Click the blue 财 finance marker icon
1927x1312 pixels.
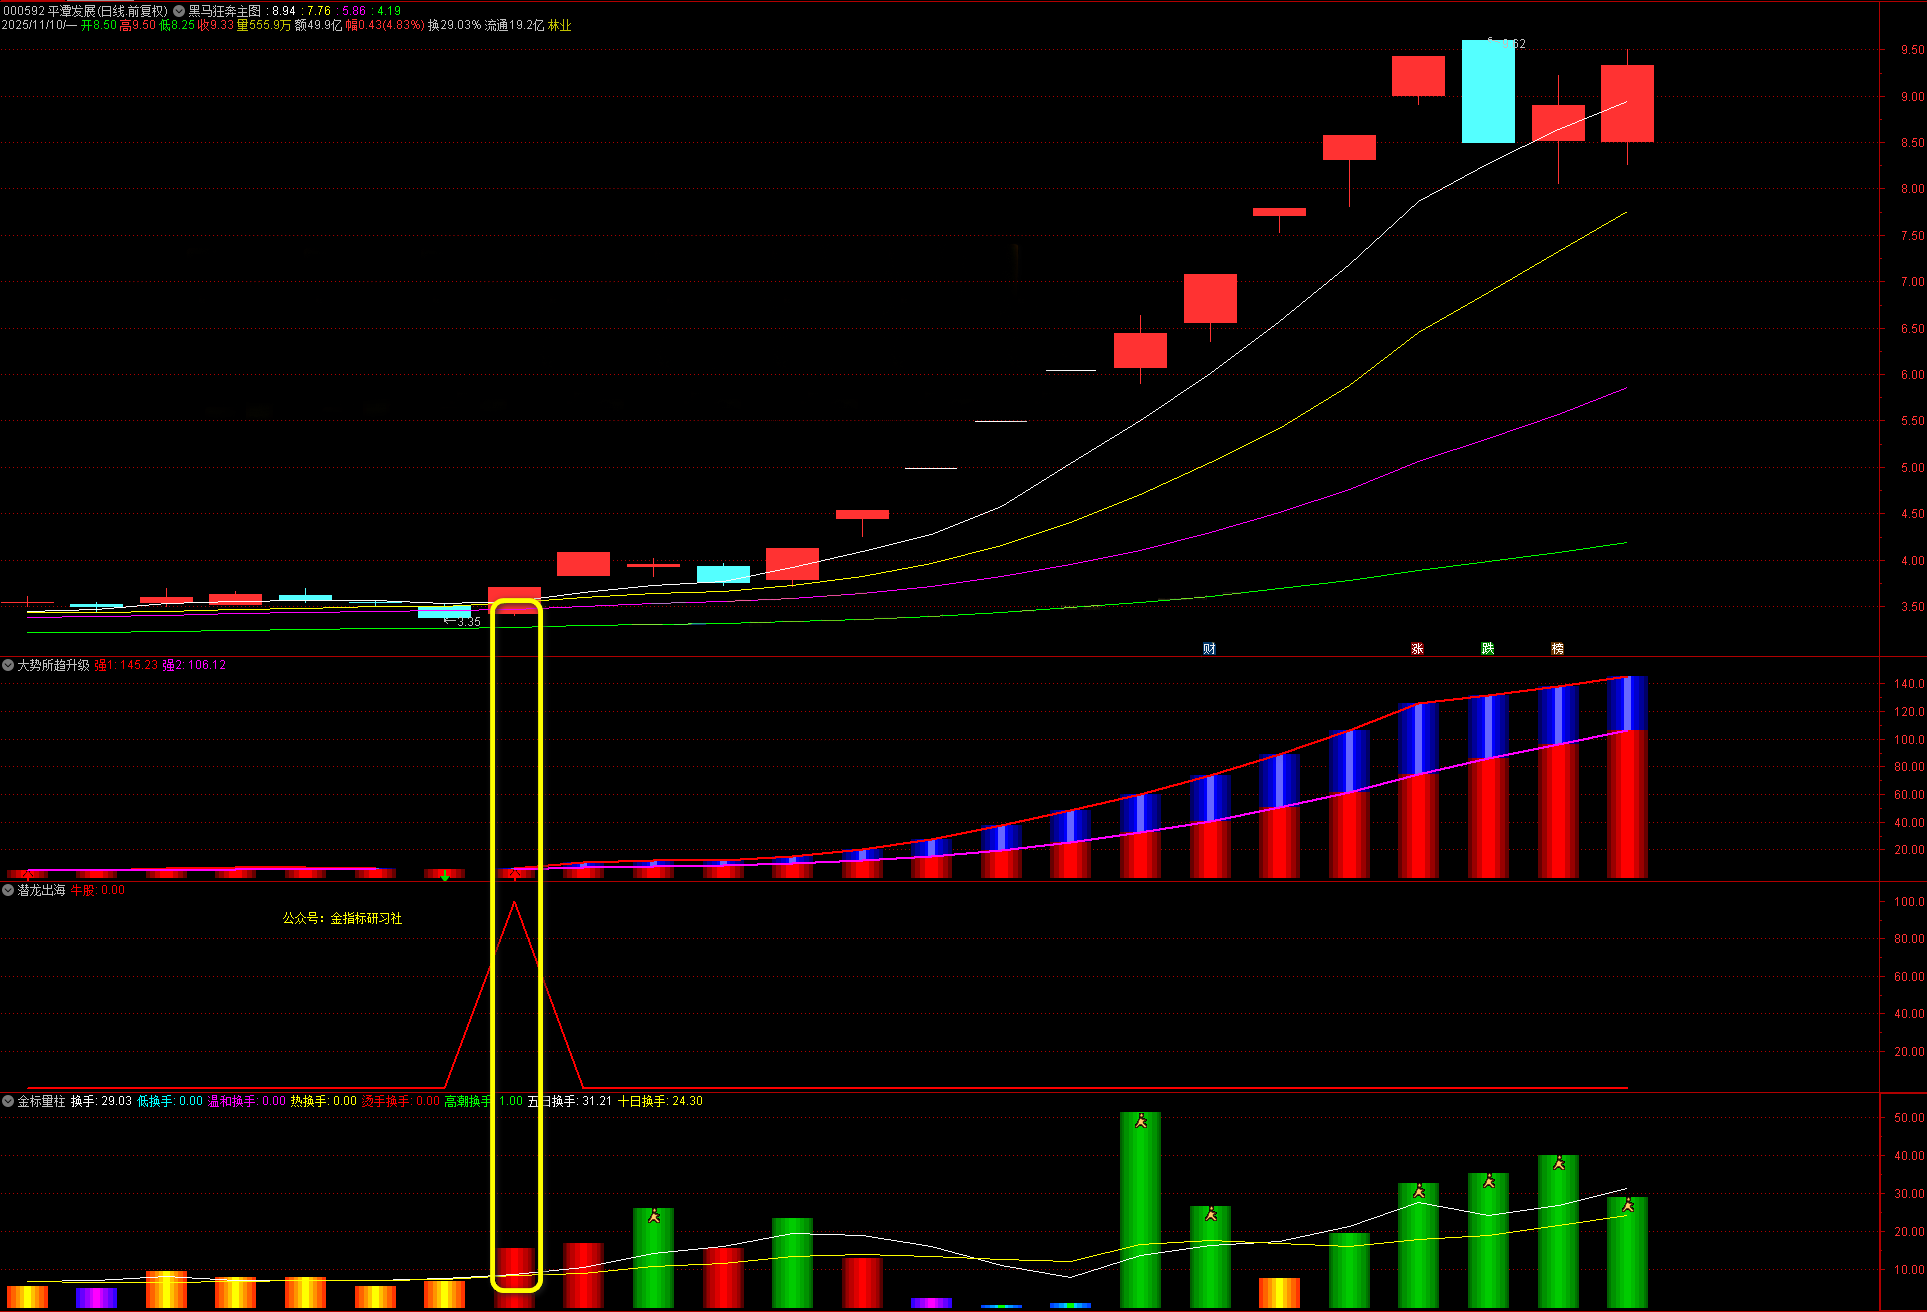pyautogui.click(x=1209, y=649)
